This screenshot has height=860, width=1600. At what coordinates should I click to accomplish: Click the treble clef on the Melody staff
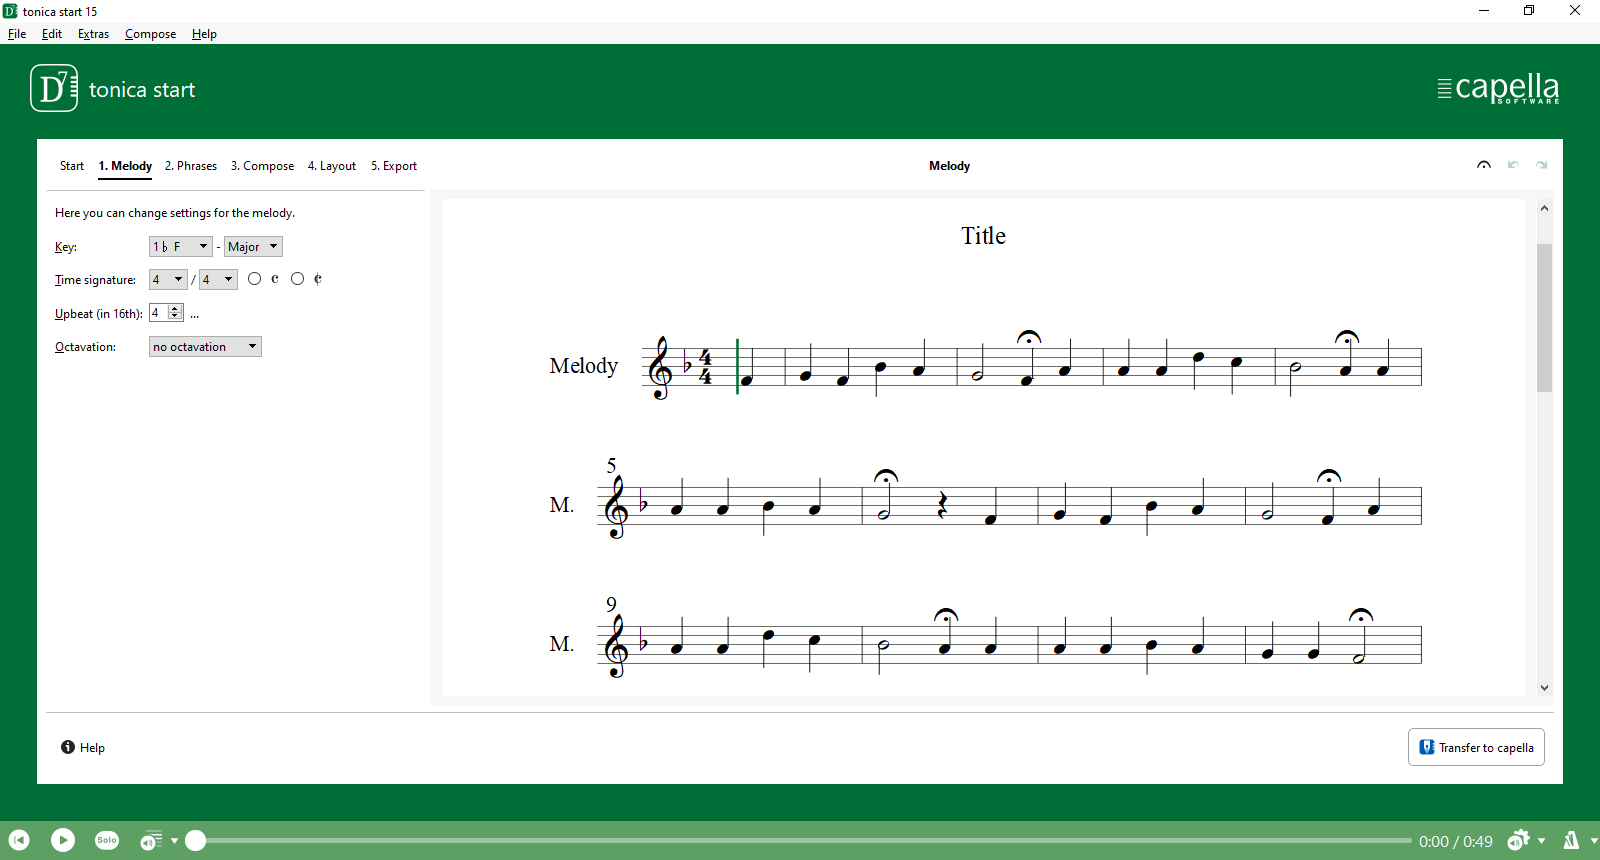[660, 368]
